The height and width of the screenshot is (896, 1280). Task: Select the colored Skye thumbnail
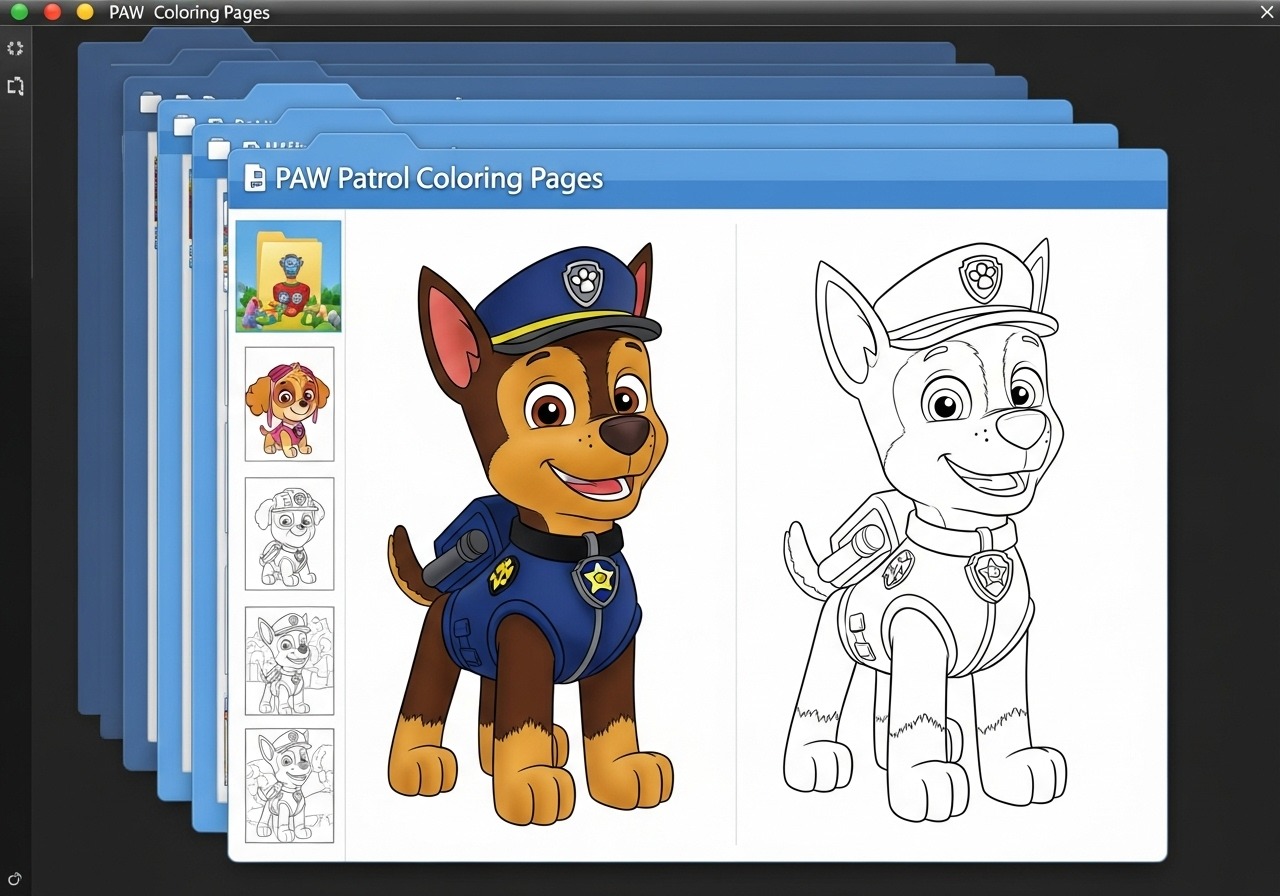pyautogui.click(x=289, y=404)
